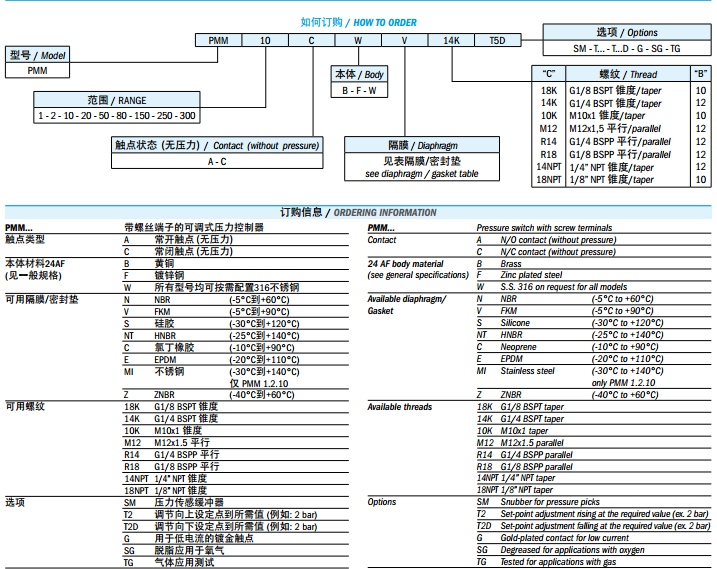This screenshot has height=569, width=717.
Task: Click the 如何订购 / HOW TO ORDER title
Action: (x=358, y=22)
